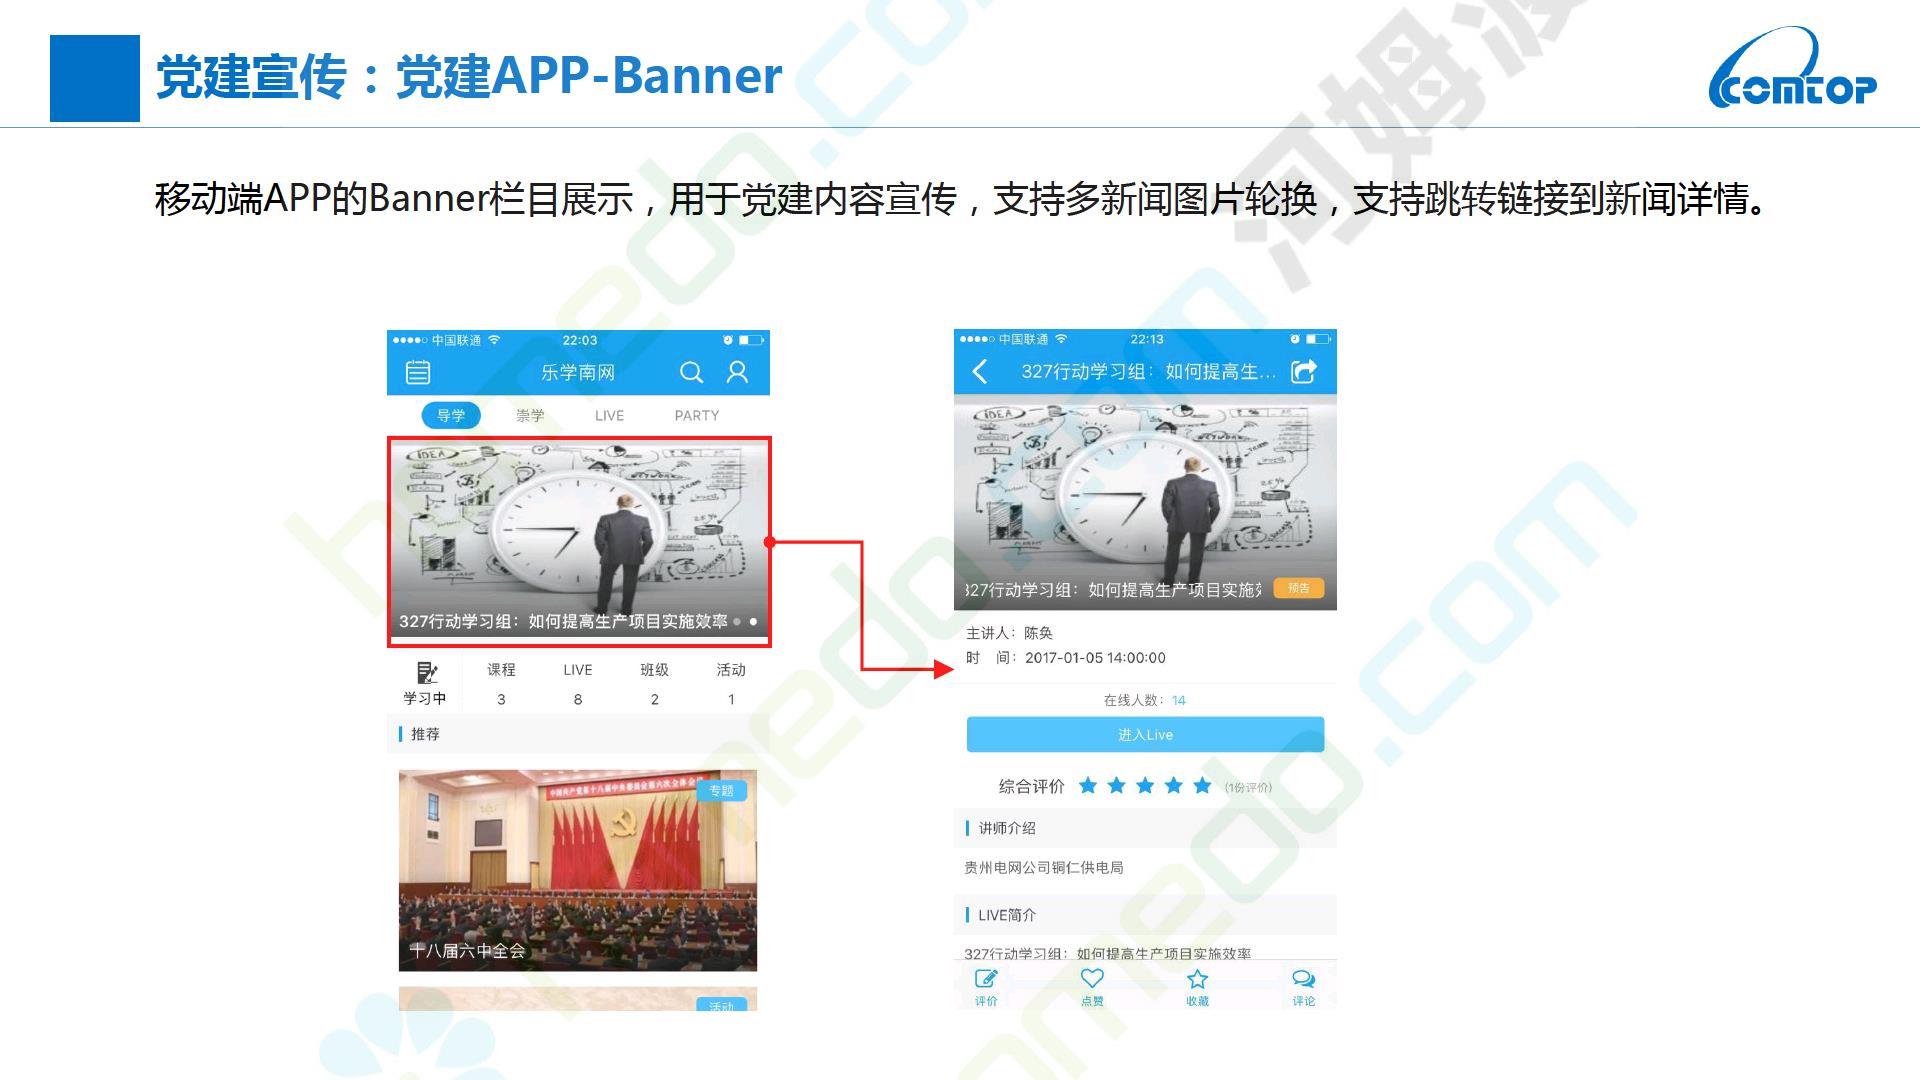Switch to the LIVE tab
This screenshot has height=1080, width=1920.
tap(609, 416)
